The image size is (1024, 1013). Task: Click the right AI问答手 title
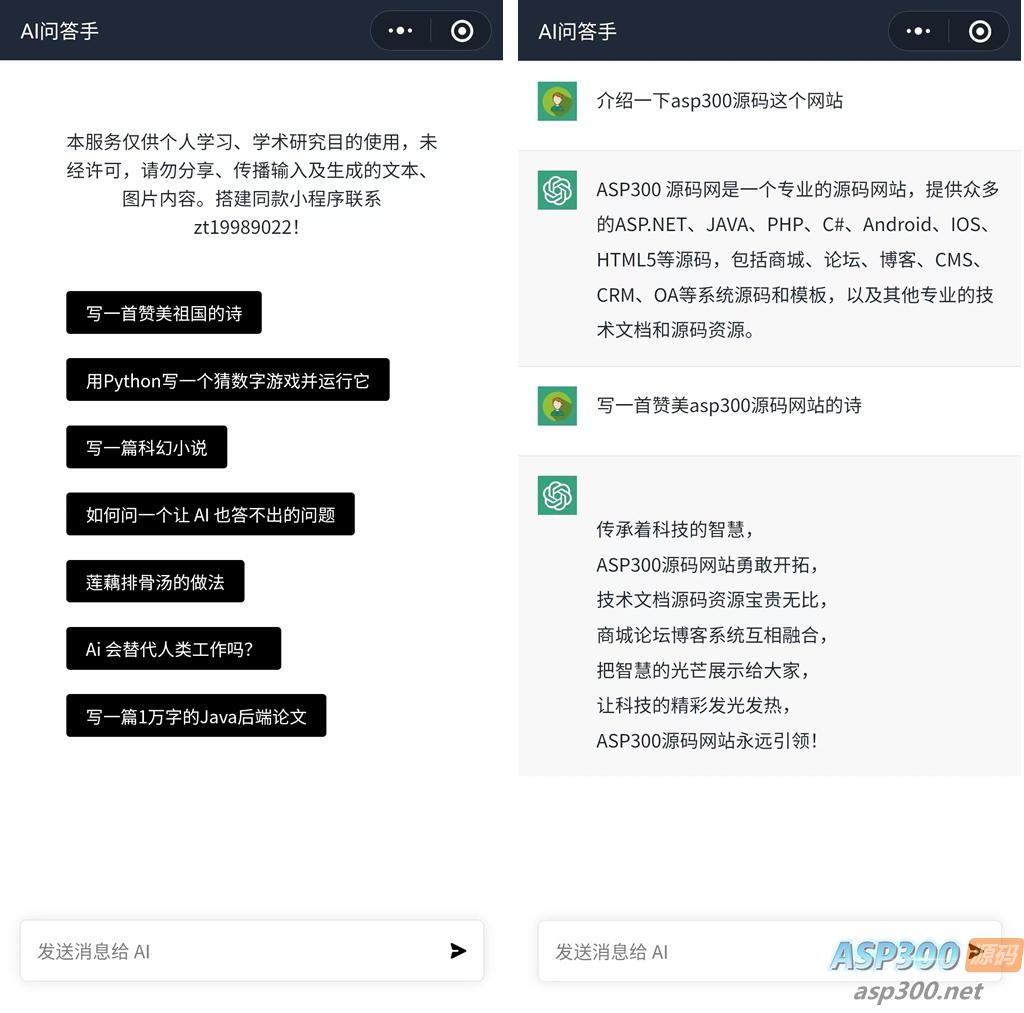[577, 31]
